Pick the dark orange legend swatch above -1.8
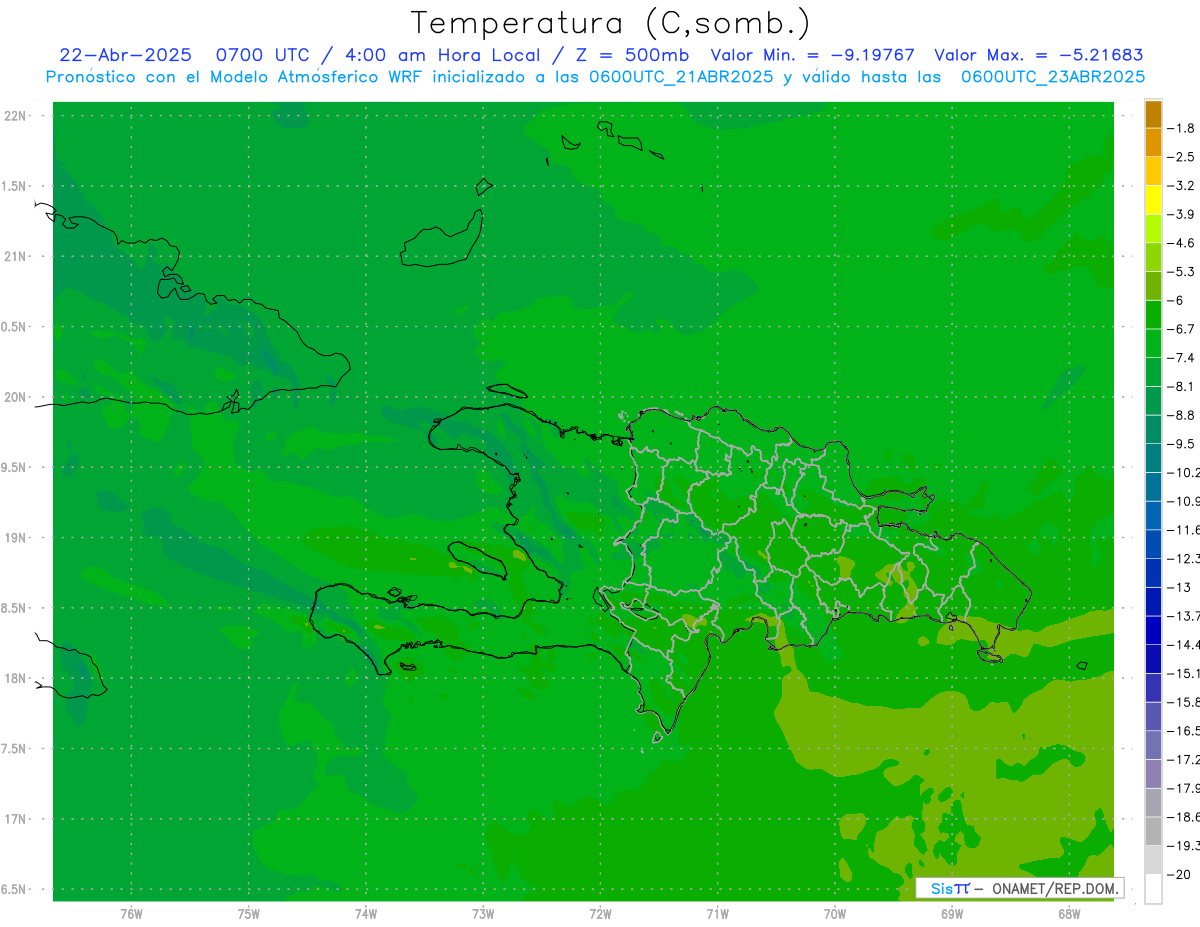The width and height of the screenshot is (1200, 927). tap(1153, 114)
